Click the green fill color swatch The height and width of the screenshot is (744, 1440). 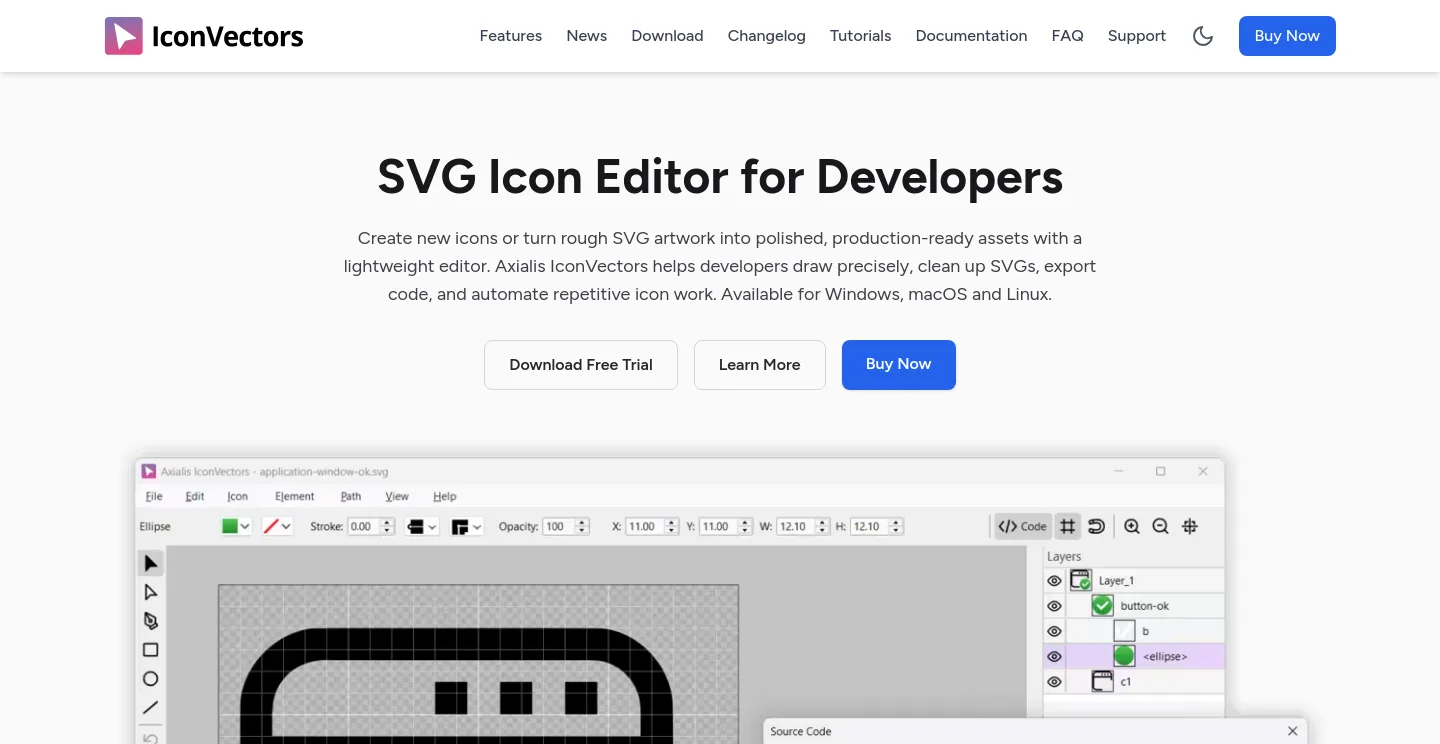coord(230,526)
